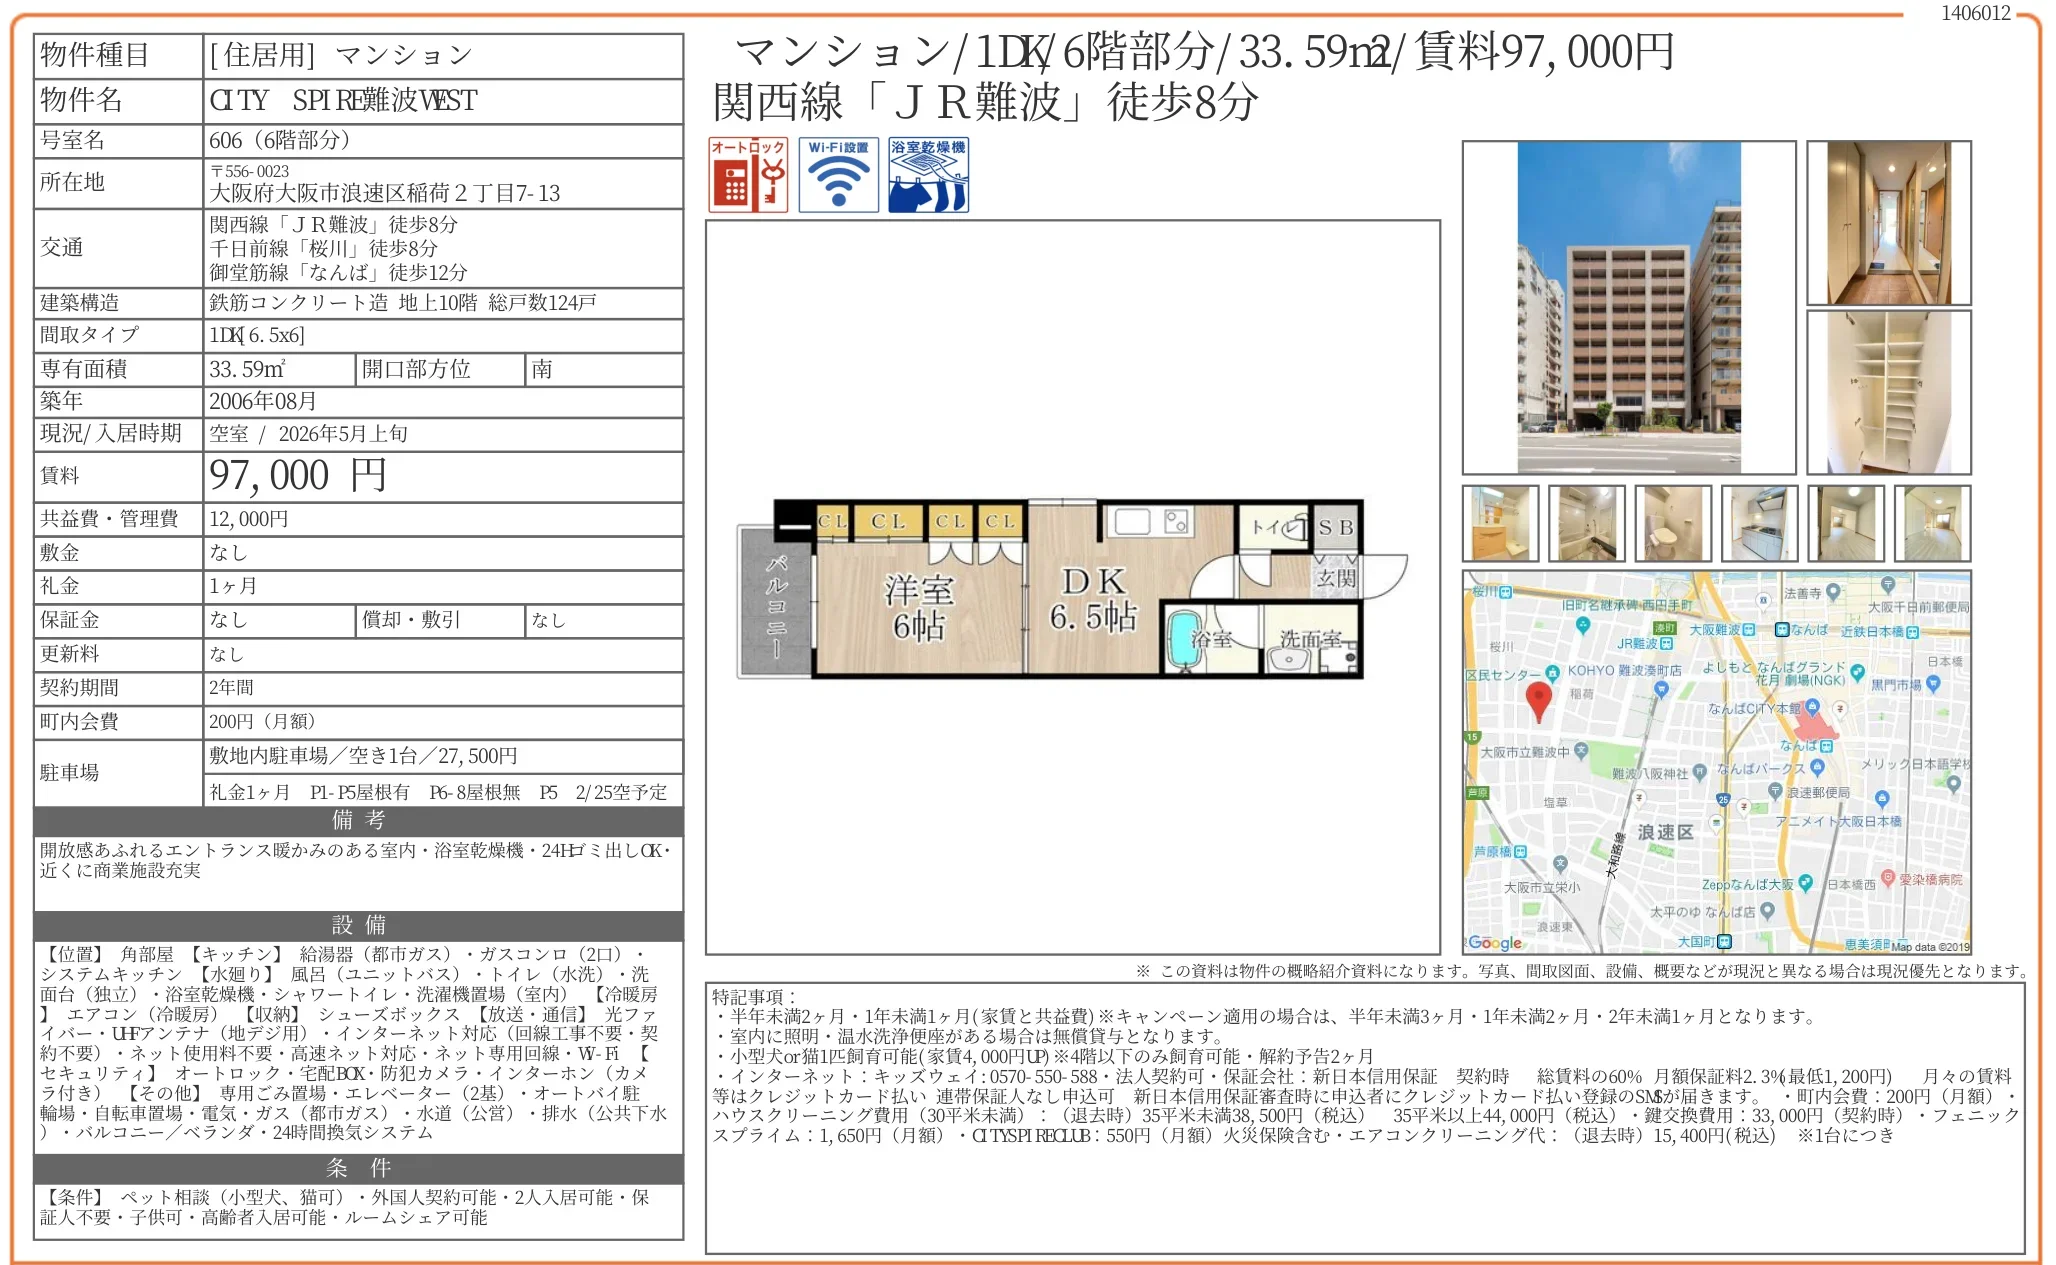Click the 備考 section header

pyautogui.click(x=358, y=821)
